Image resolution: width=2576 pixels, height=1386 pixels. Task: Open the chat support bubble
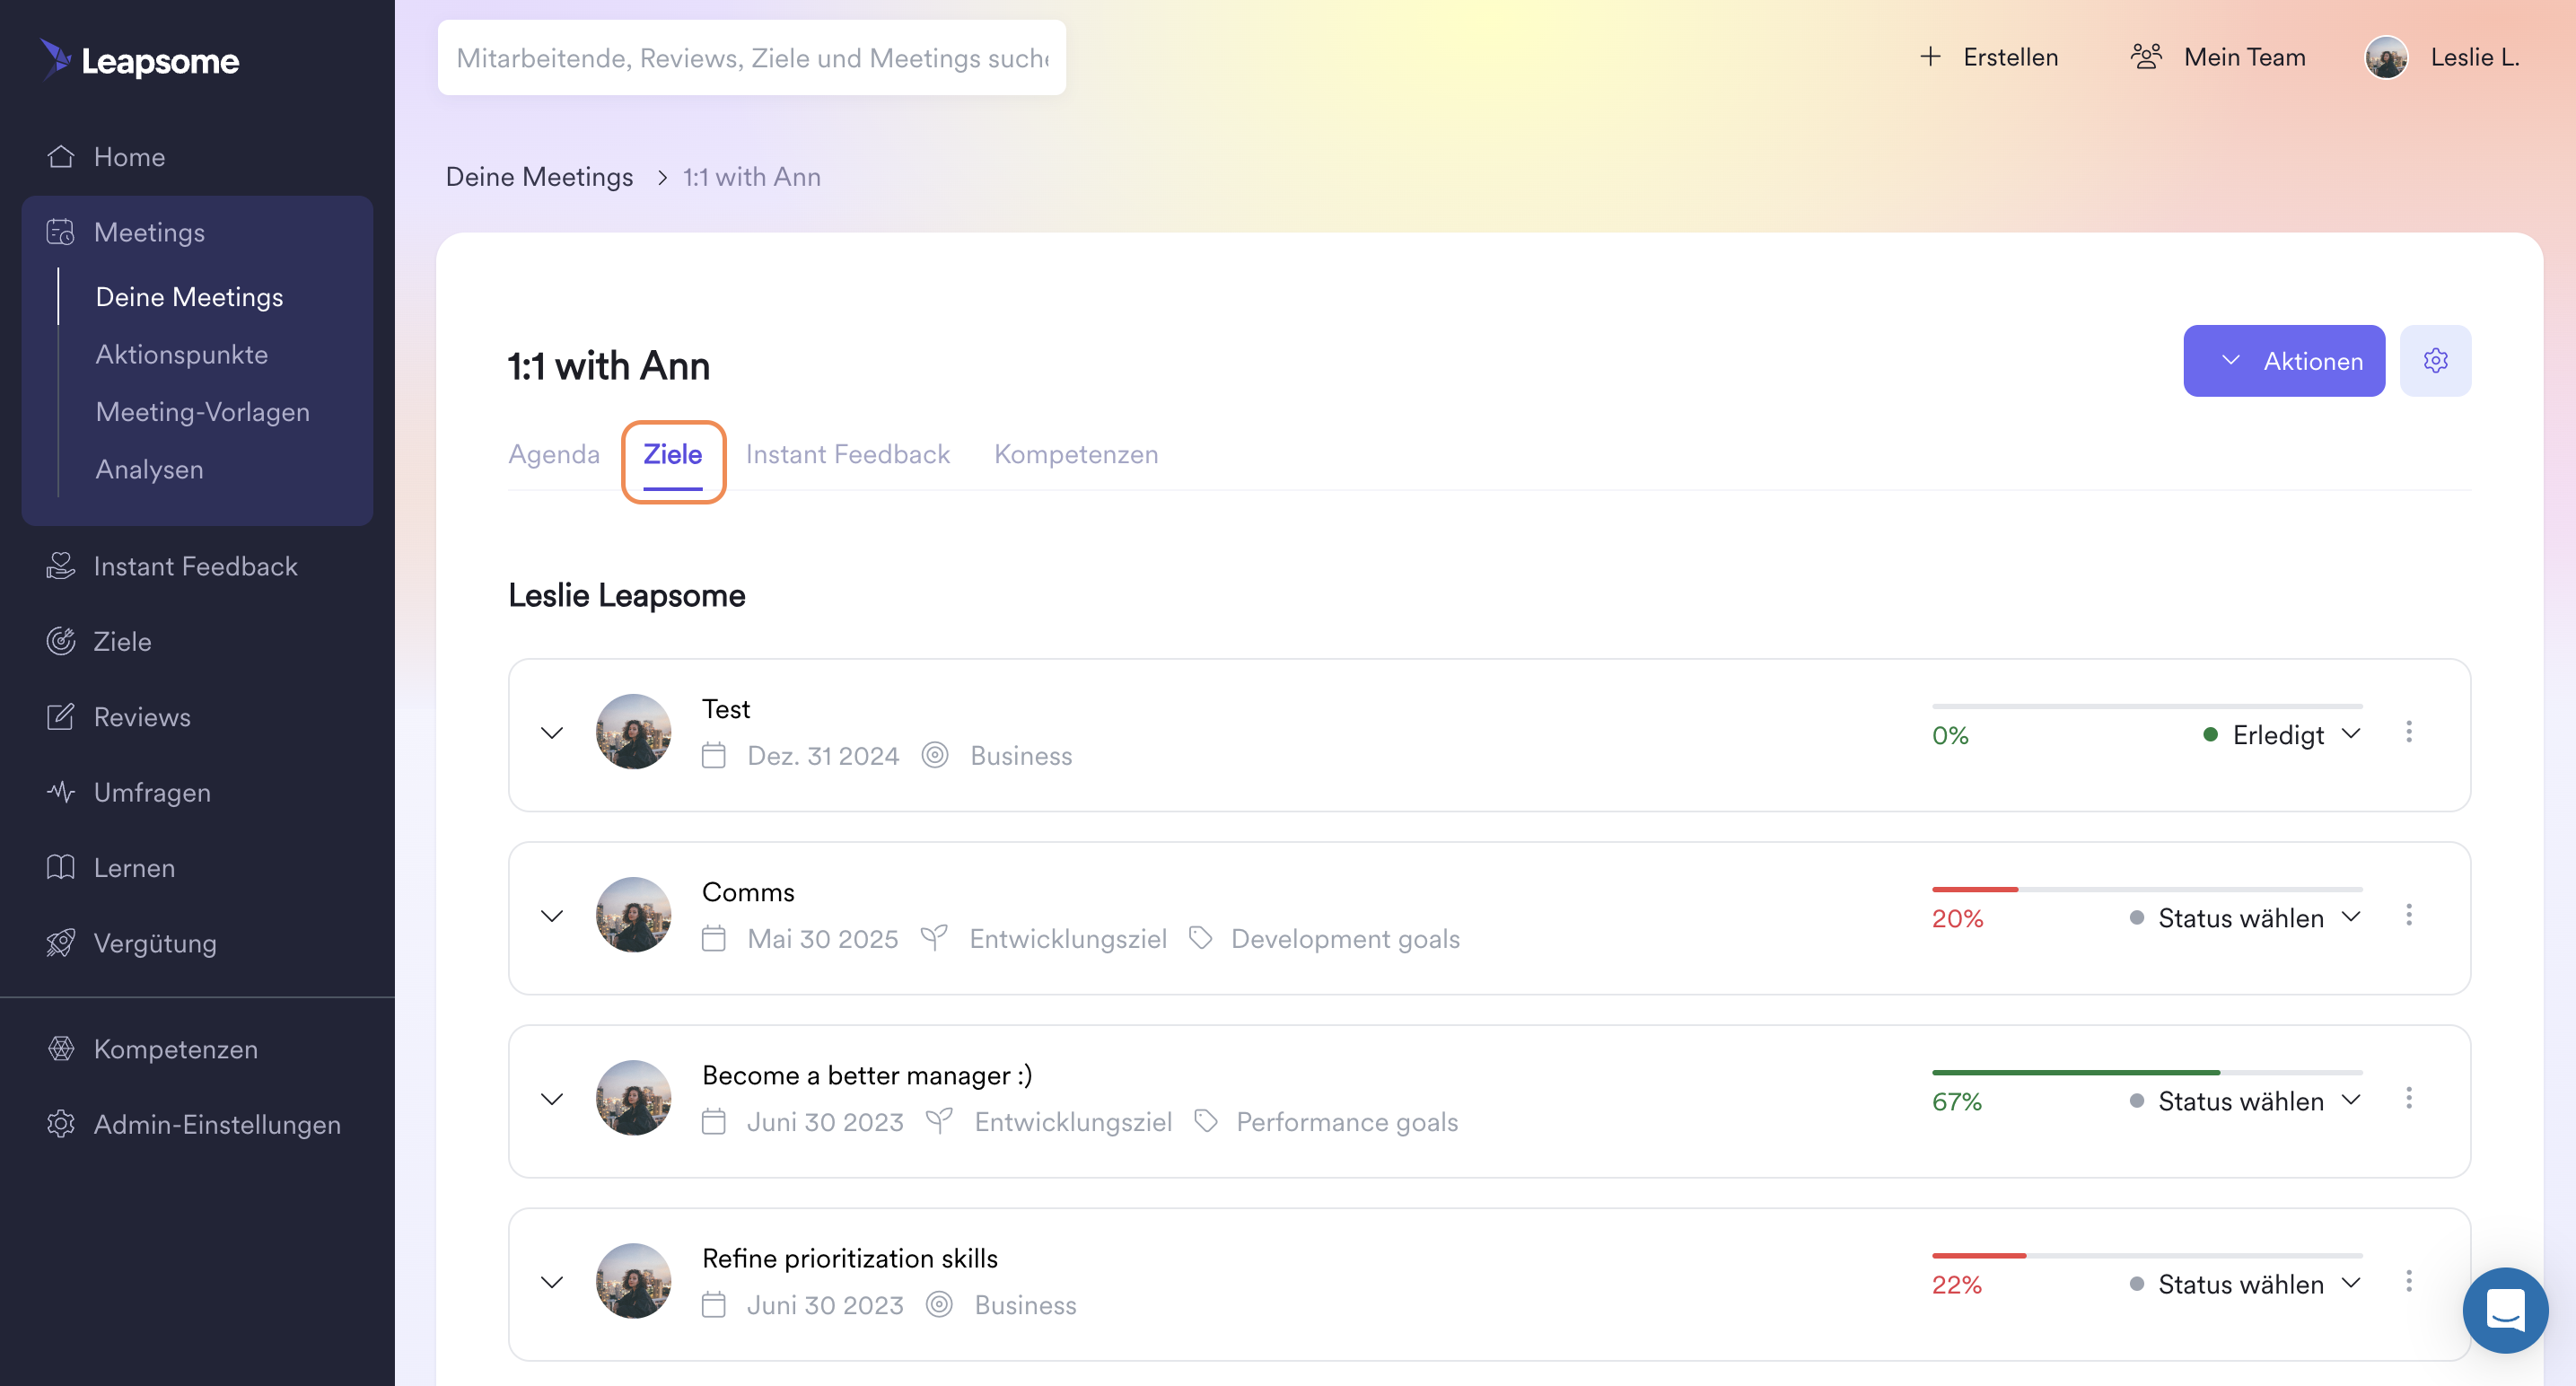tap(2504, 1309)
